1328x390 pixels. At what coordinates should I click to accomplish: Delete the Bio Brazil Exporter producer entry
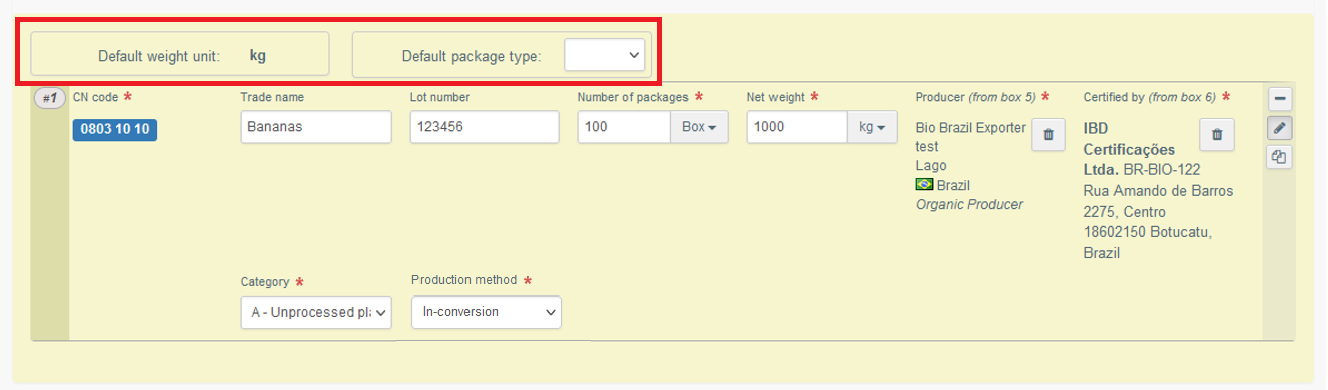click(1048, 134)
